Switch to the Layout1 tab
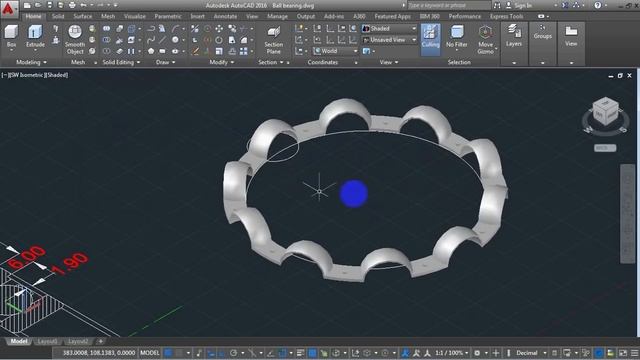This screenshot has width=640, height=360. [47, 341]
